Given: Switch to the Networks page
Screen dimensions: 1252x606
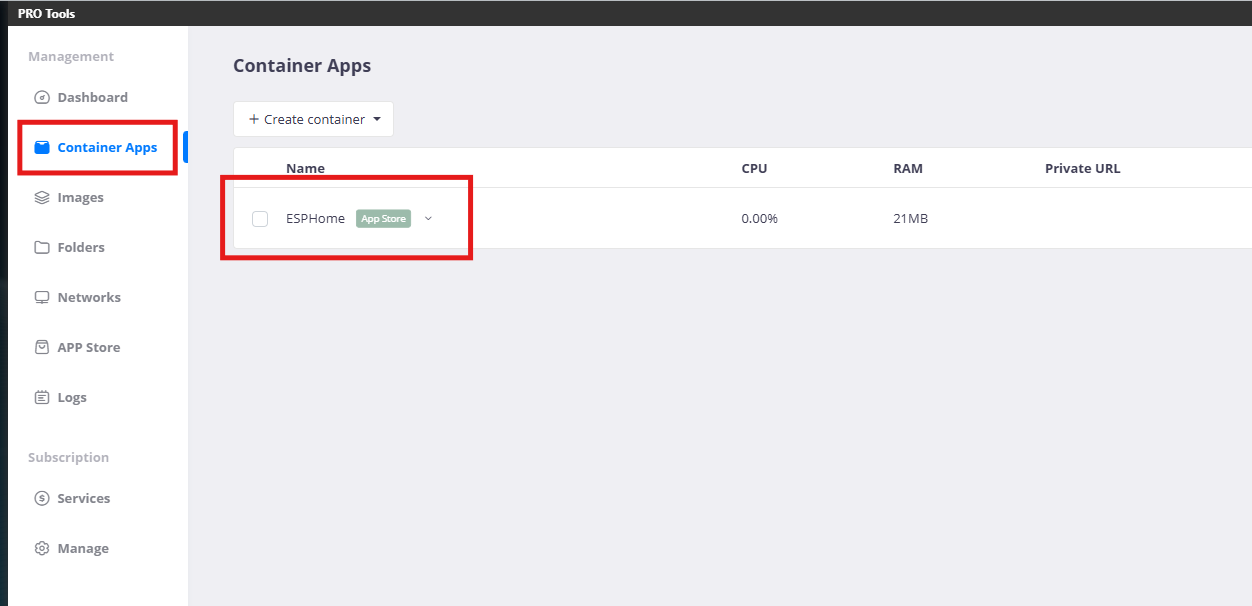Looking at the screenshot, I should (x=89, y=297).
